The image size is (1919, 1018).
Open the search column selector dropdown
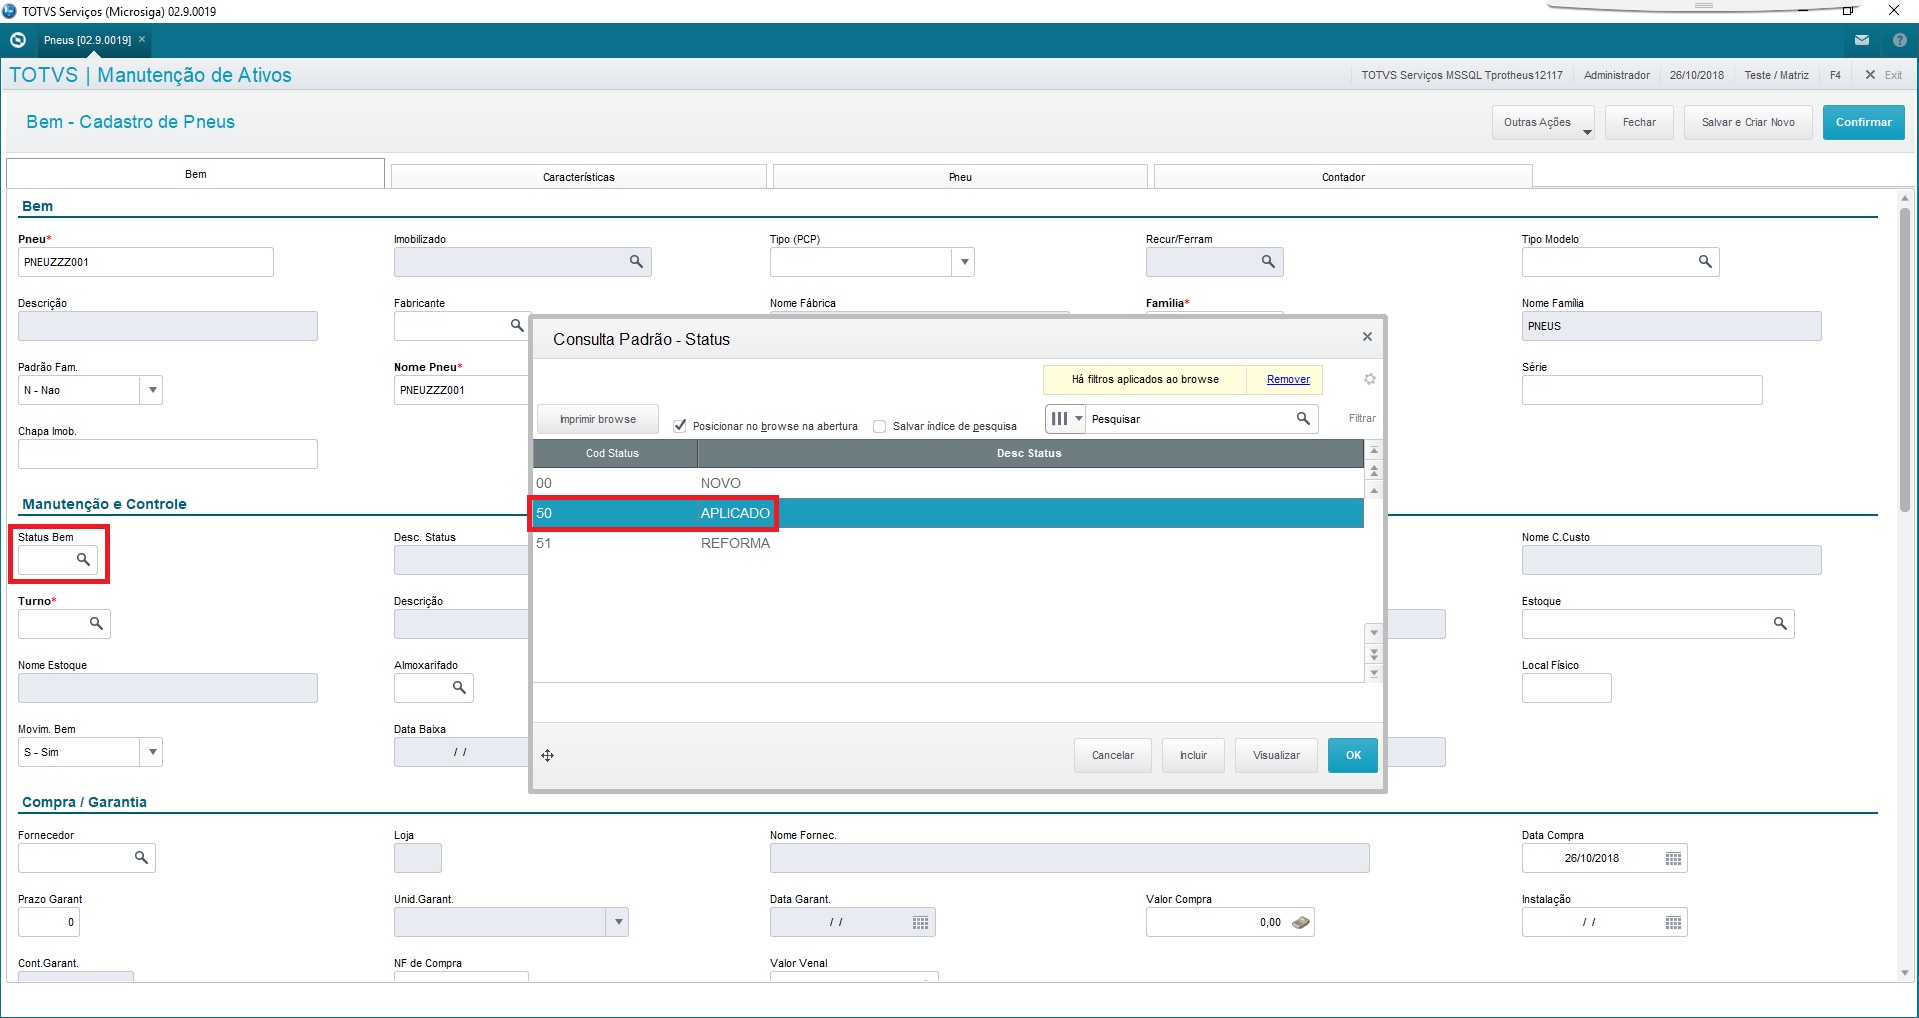(1066, 419)
